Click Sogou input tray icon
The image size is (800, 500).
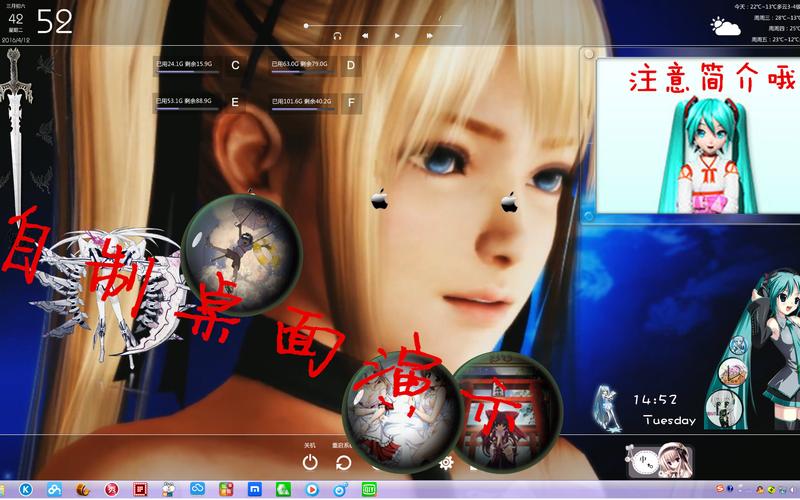(719, 489)
